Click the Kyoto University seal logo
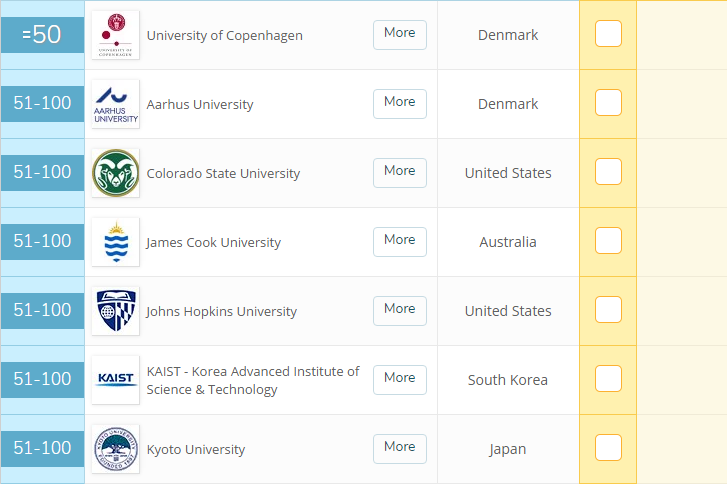727x484 pixels. (x=115, y=449)
